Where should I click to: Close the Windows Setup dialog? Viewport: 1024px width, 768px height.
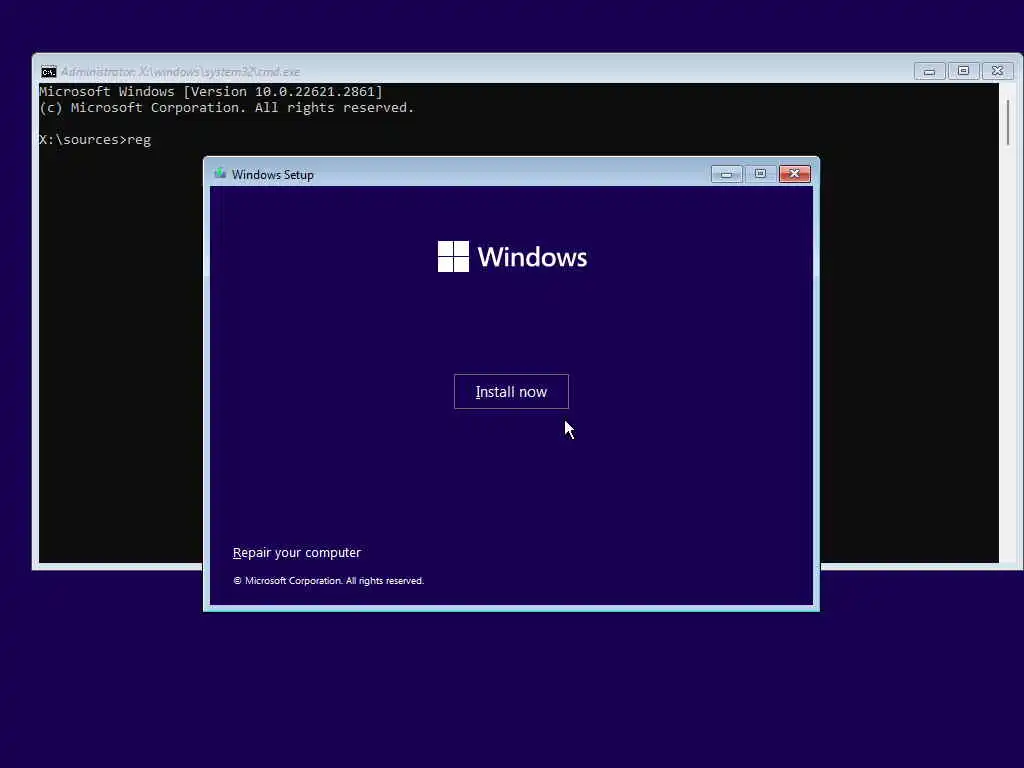pyautogui.click(x=794, y=174)
